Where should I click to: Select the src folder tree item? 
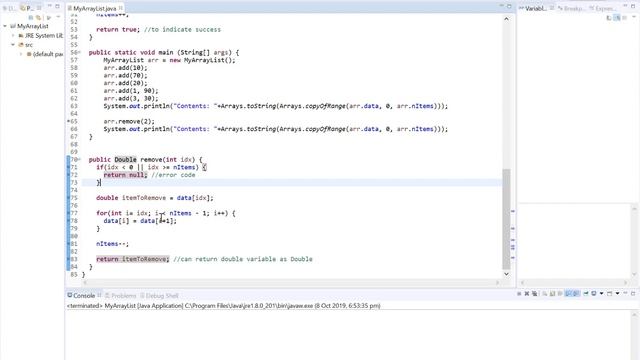(x=25, y=45)
